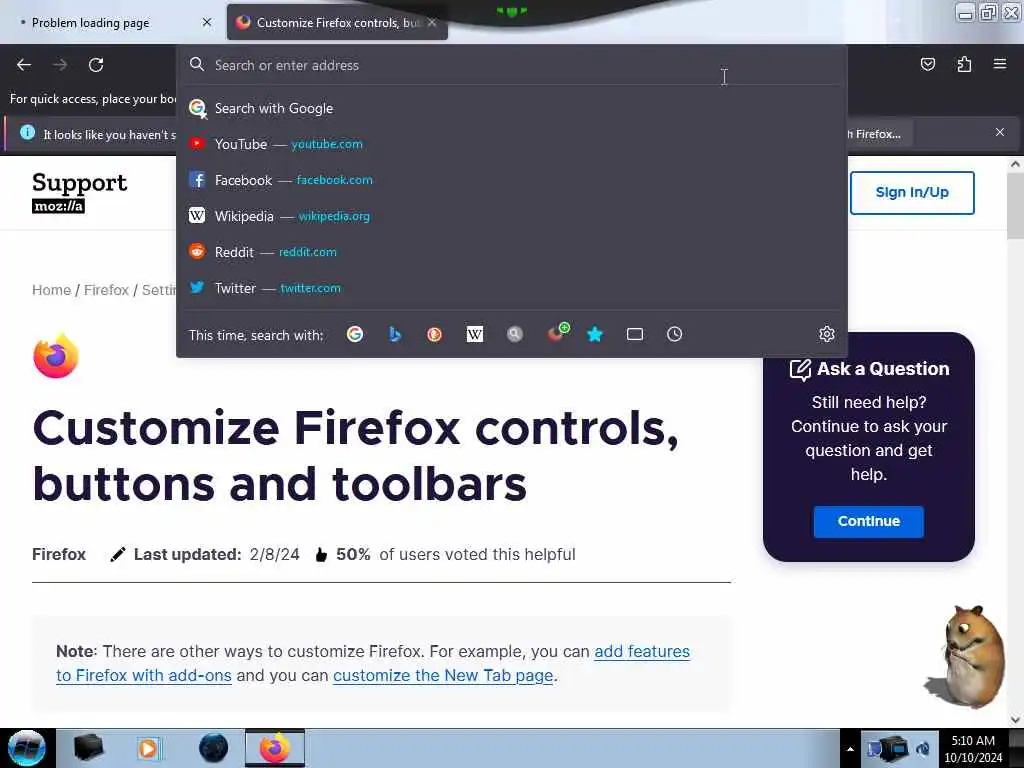The width and height of the screenshot is (1024, 768).
Task: Click the Last updated pencil icon
Action: (118, 555)
